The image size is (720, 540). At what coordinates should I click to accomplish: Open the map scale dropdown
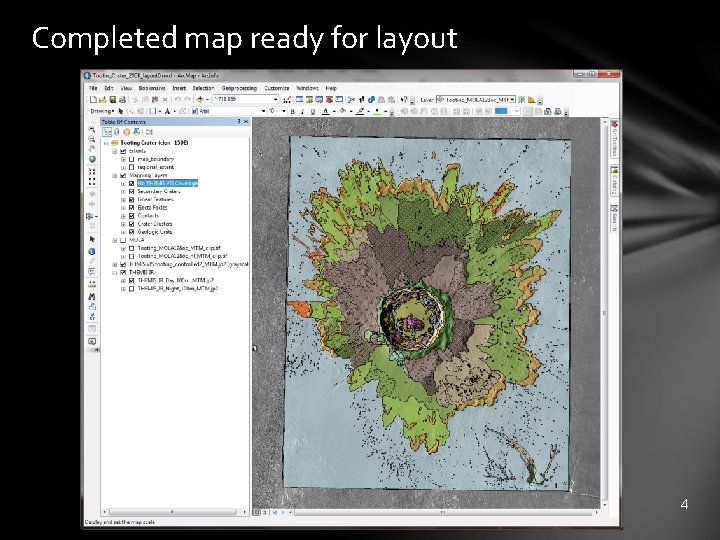(274, 99)
